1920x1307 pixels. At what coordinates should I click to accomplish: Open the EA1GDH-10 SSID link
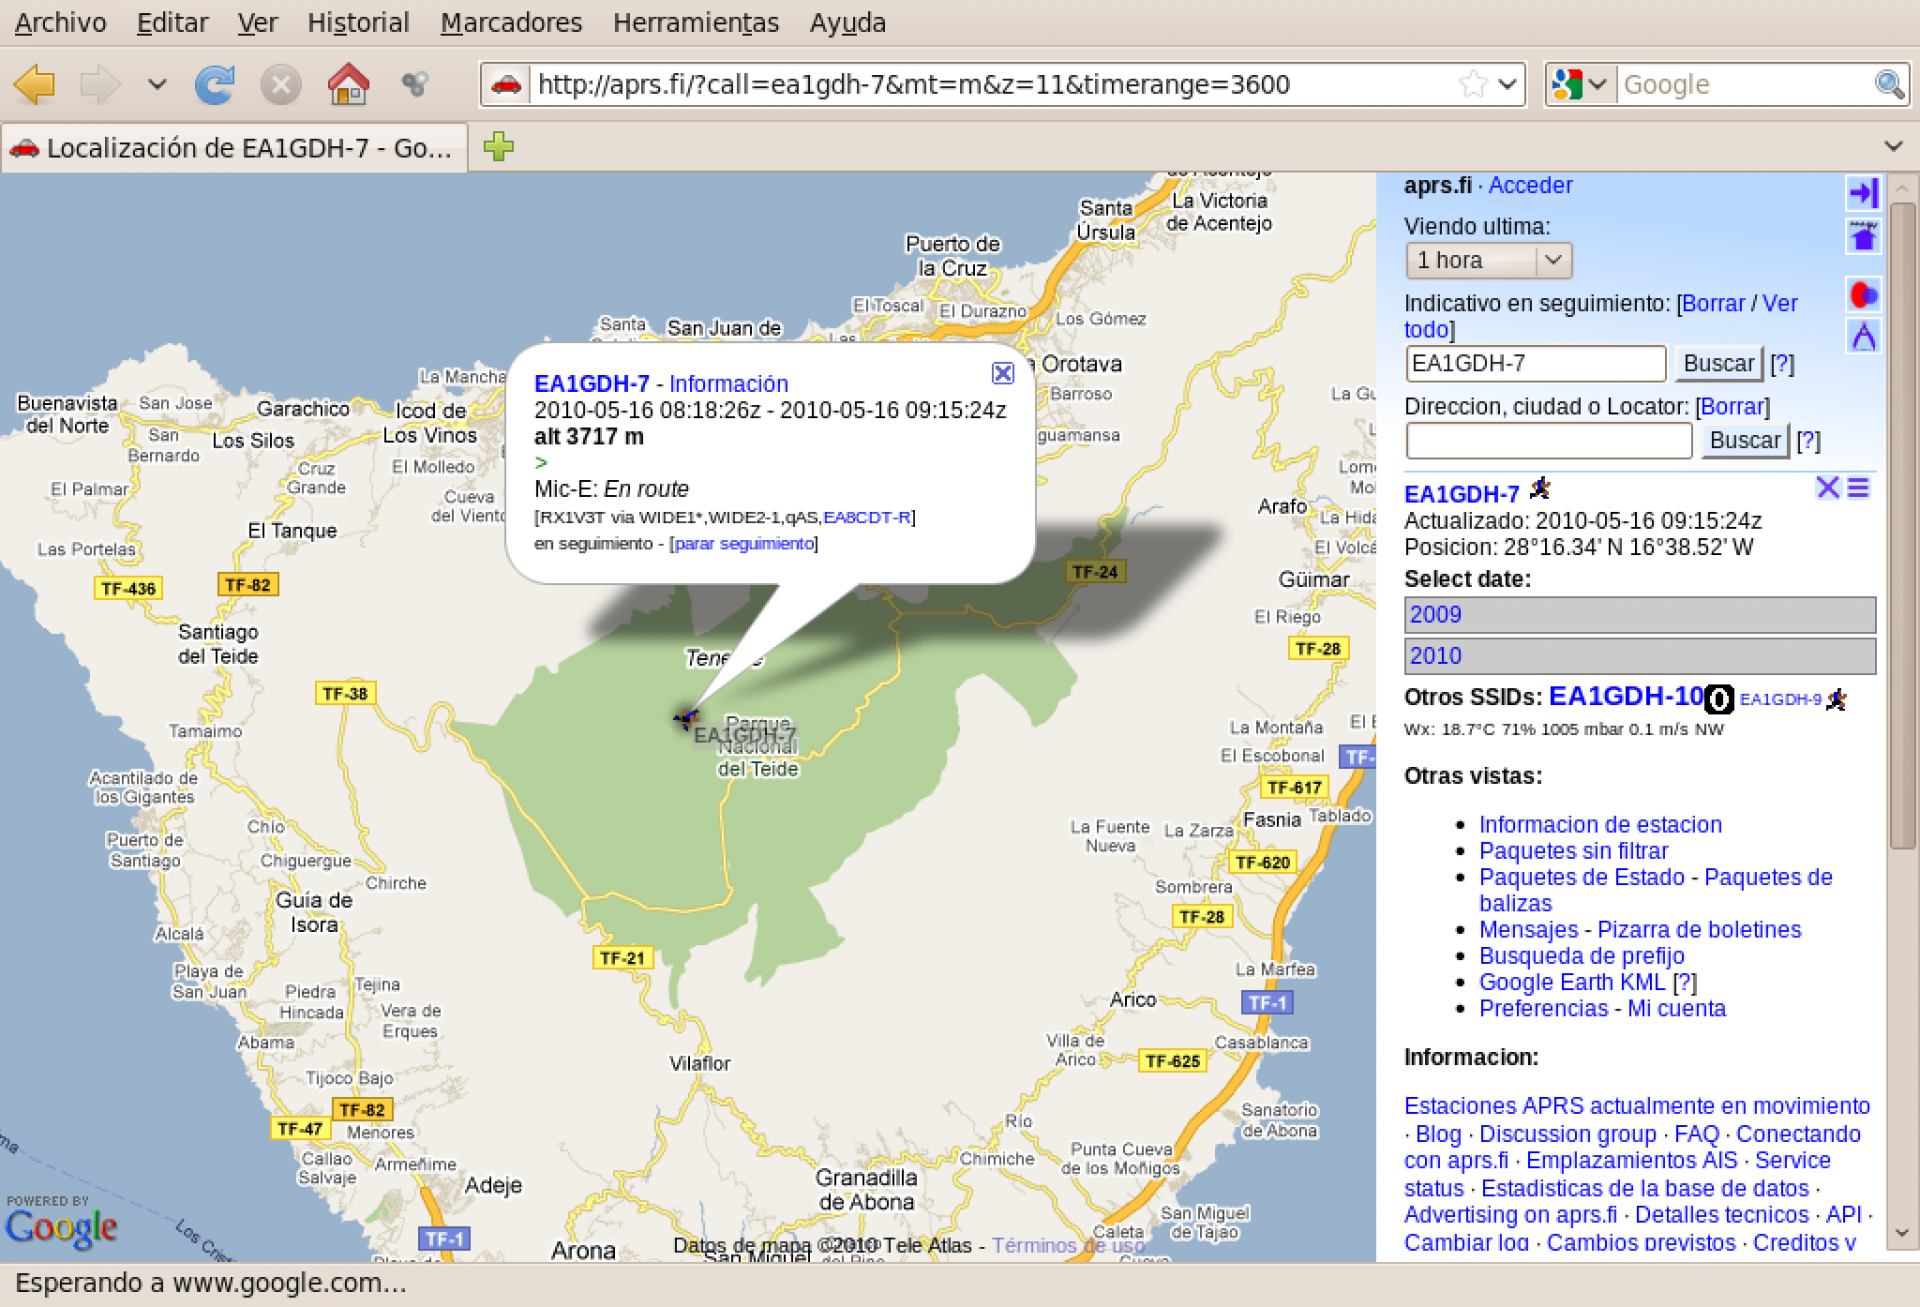[1626, 696]
